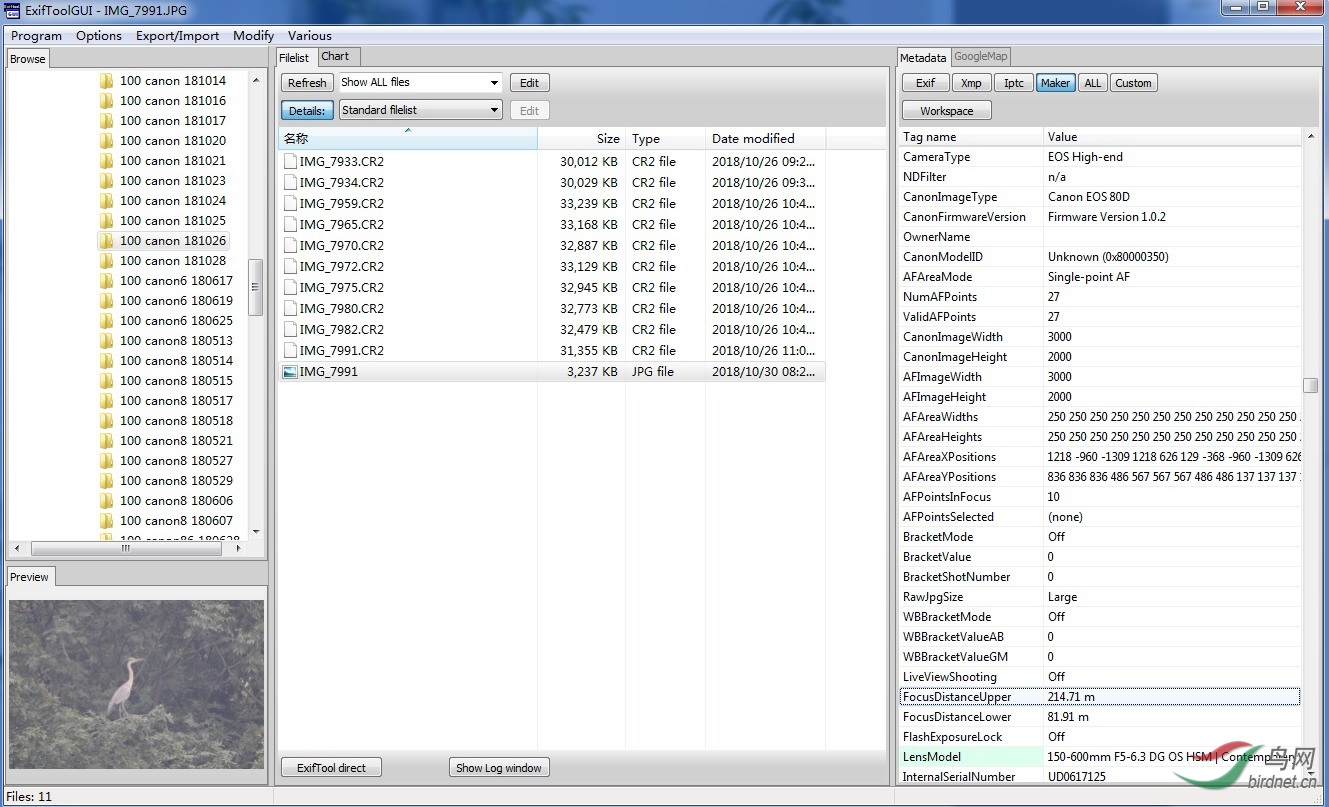Click the folder icon for 100 canon 181026
The image size is (1329, 807).
[x=107, y=241]
